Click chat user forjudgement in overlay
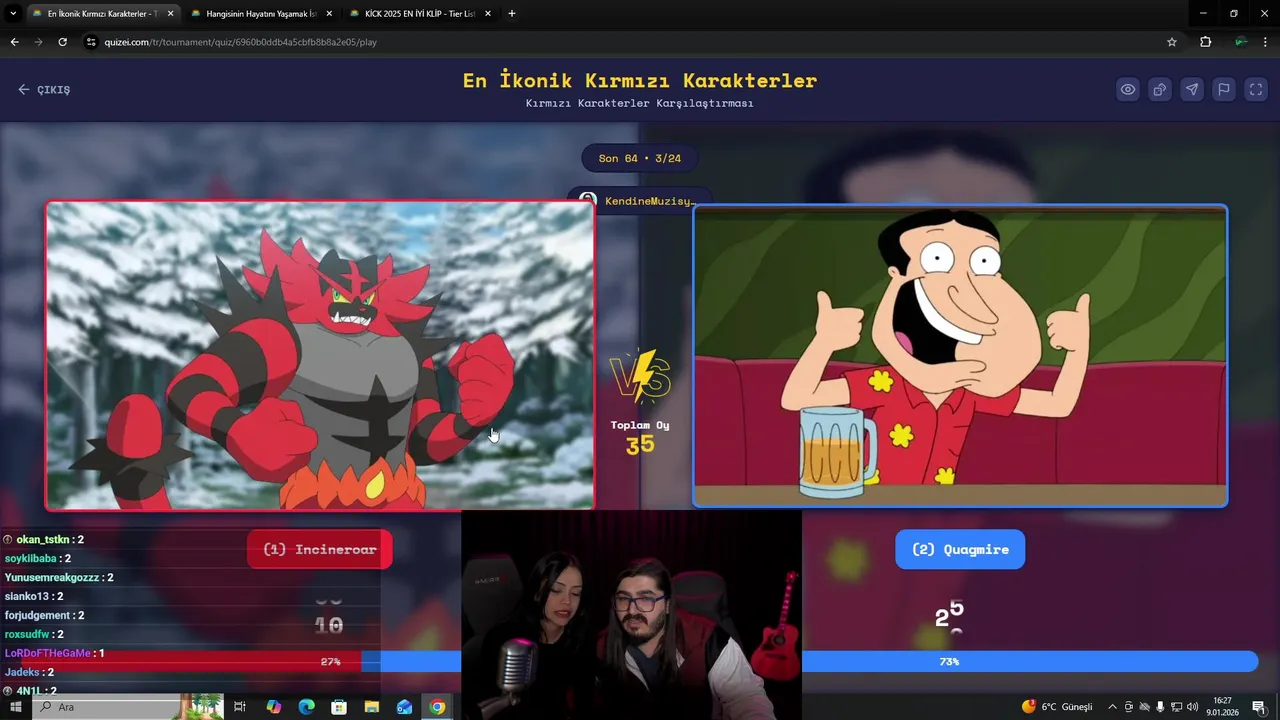The width and height of the screenshot is (1280, 720). [x=37, y=616]
